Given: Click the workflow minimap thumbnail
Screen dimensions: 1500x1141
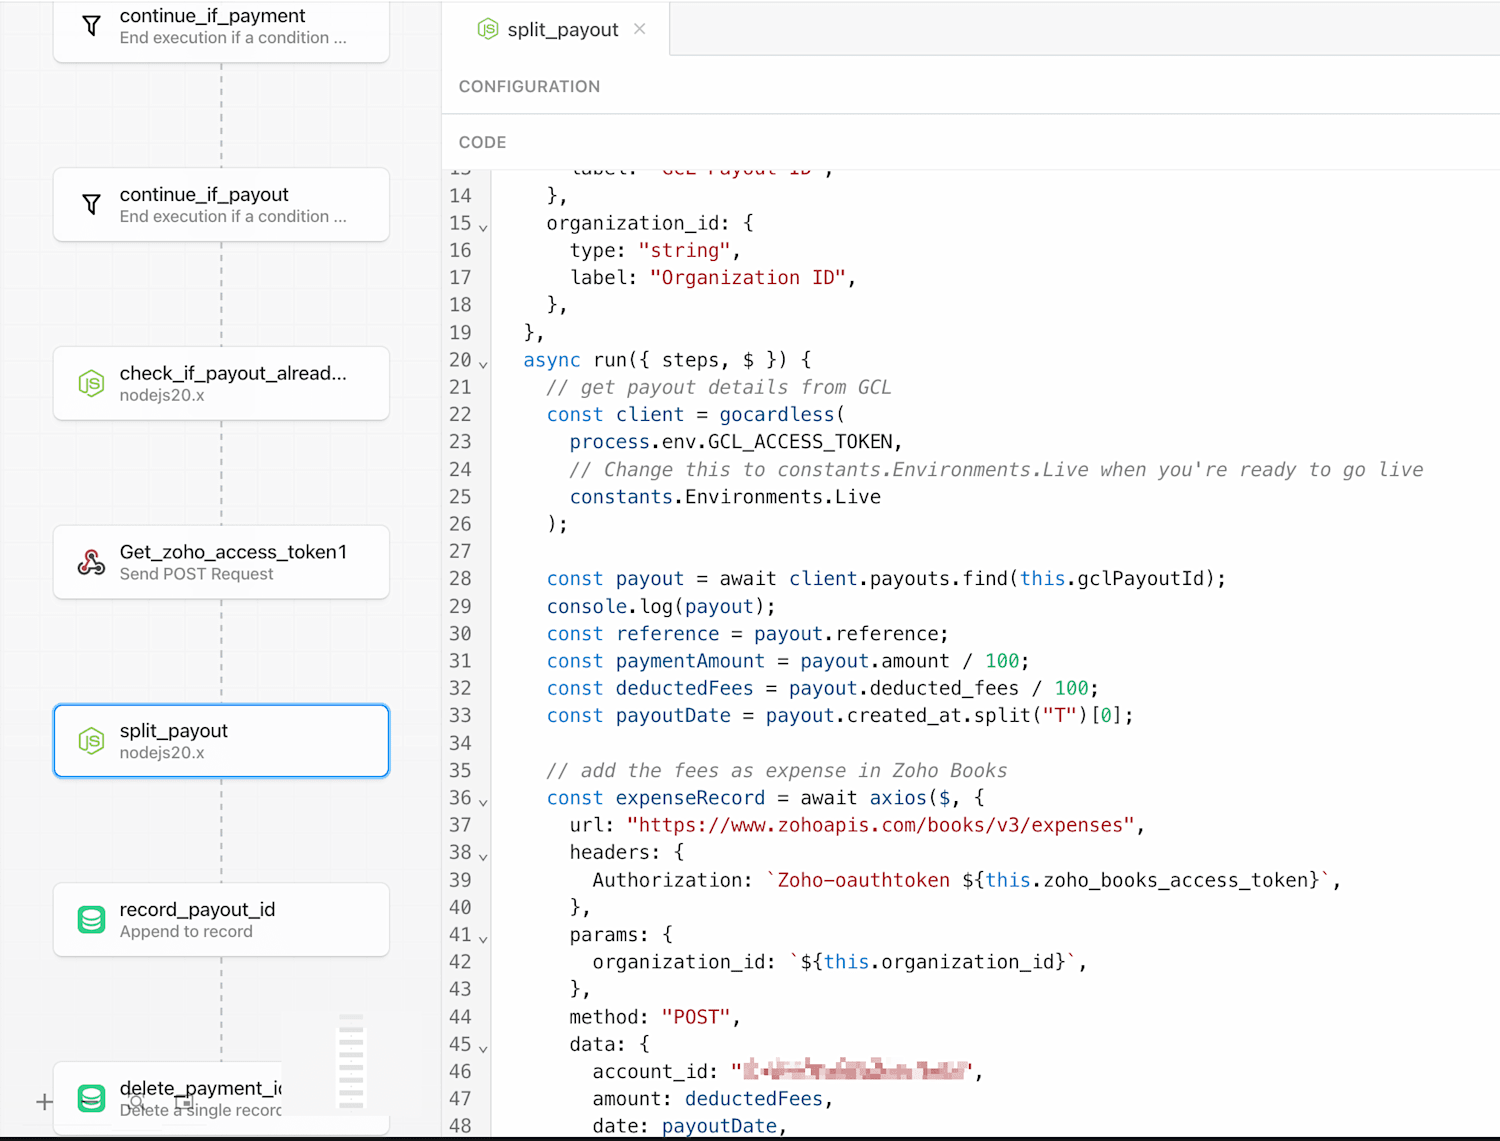Looking at the screenshot, I should 351,1063.
